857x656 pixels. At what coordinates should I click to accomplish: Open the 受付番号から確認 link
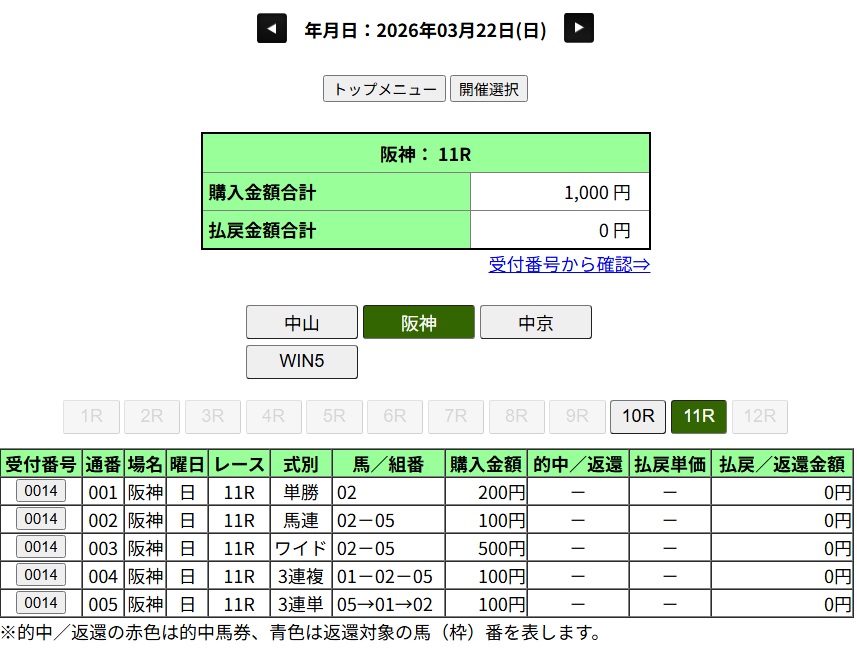[x=569, y=265]
